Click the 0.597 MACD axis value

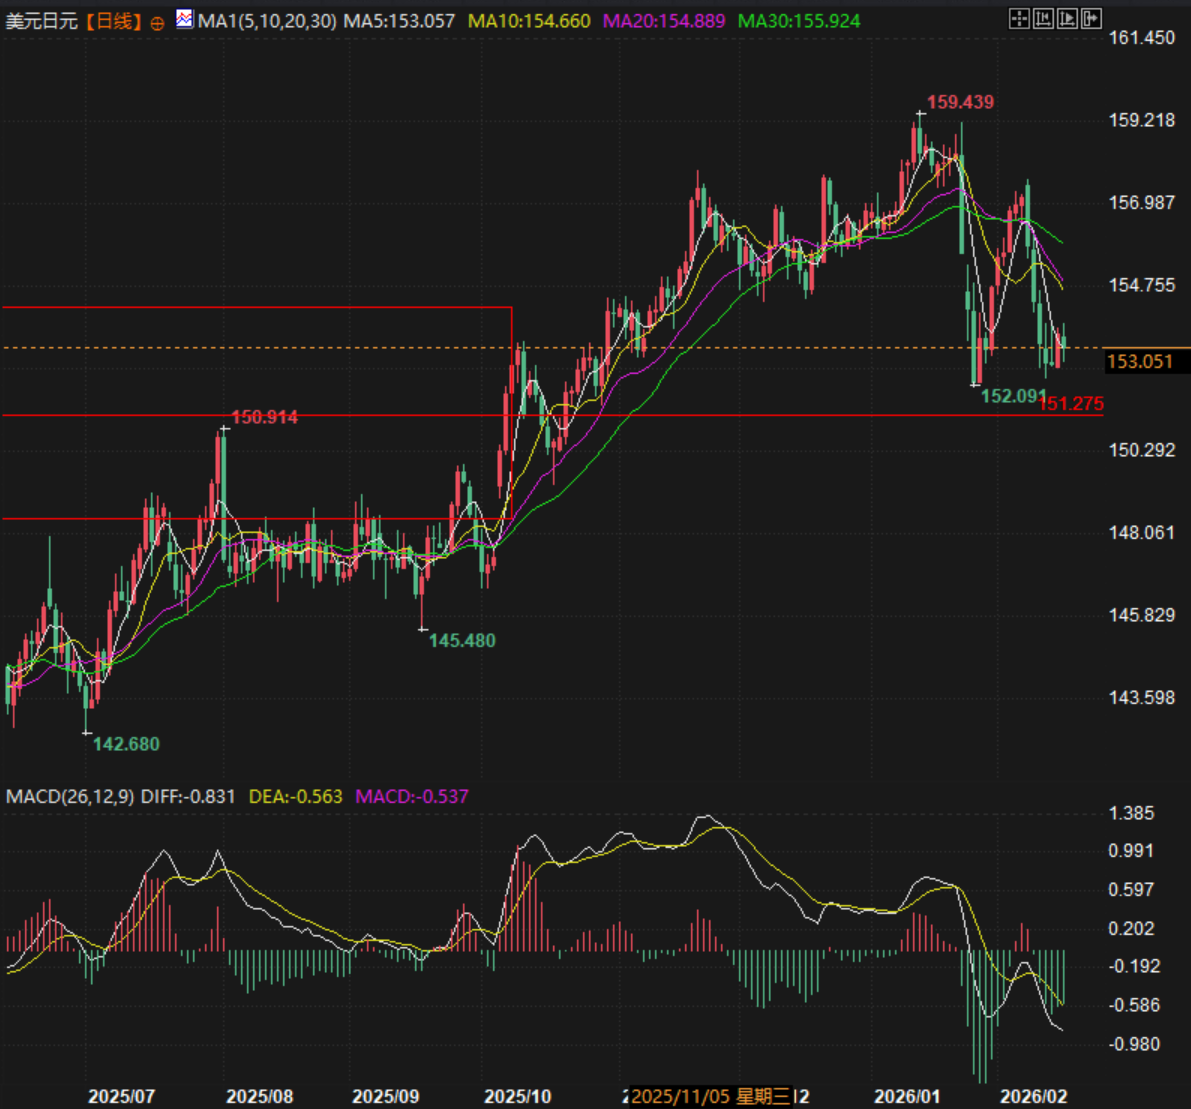1131,889
